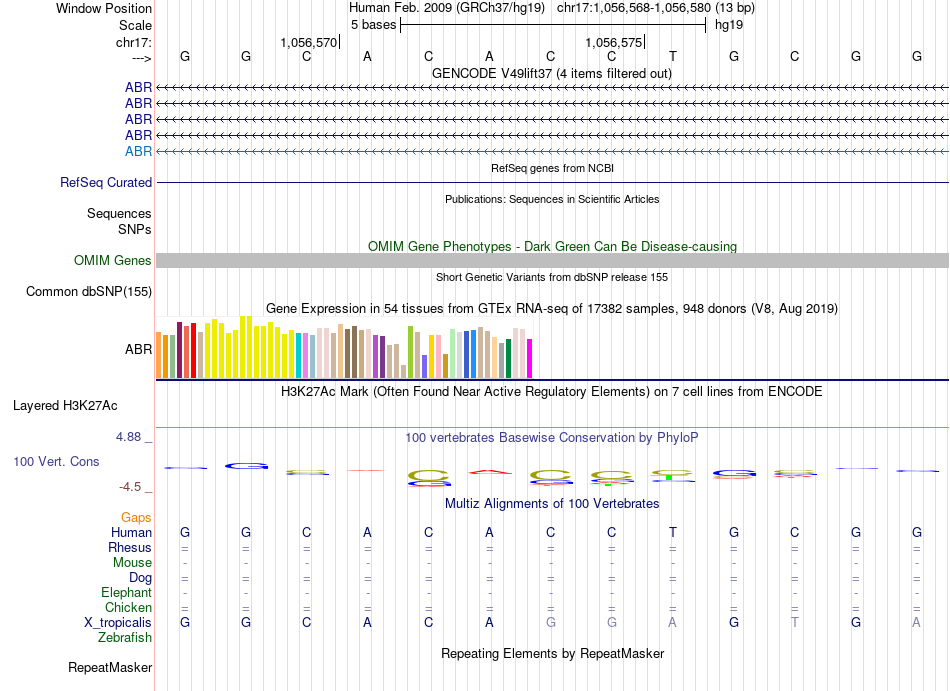Image resolution: width=950 pixels, height=691 pixels.
Task: Click the orange Gaps row label
Action: click(x=136, y=517)
